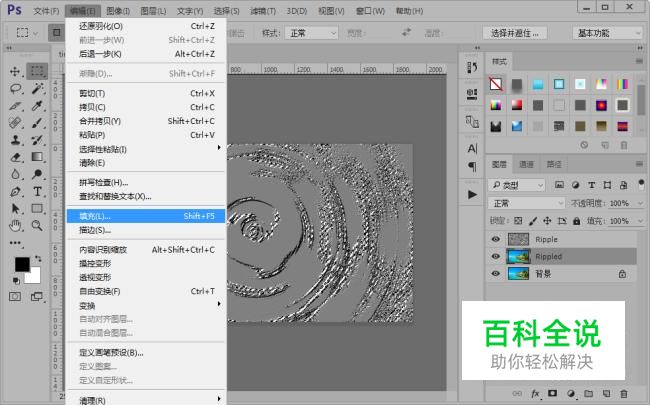
Task: Select the Horizontal Type tool
Action: pyautogui.click(x=37, y=192)
